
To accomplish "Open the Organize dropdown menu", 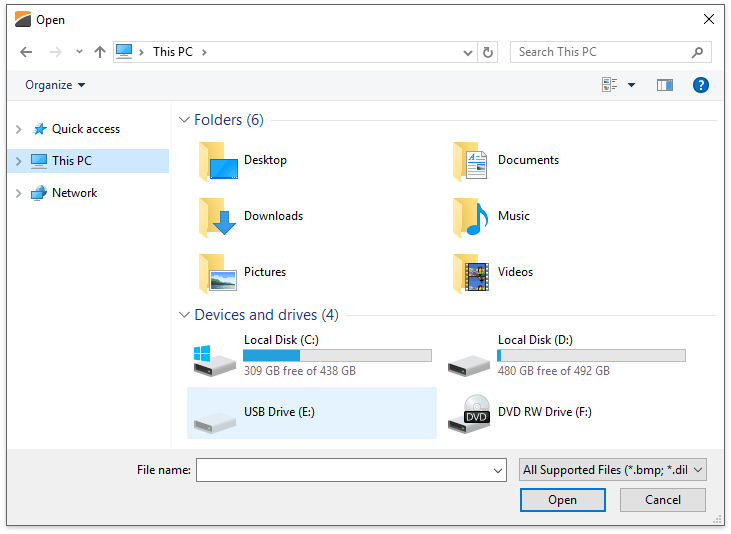I will (55, 85).
